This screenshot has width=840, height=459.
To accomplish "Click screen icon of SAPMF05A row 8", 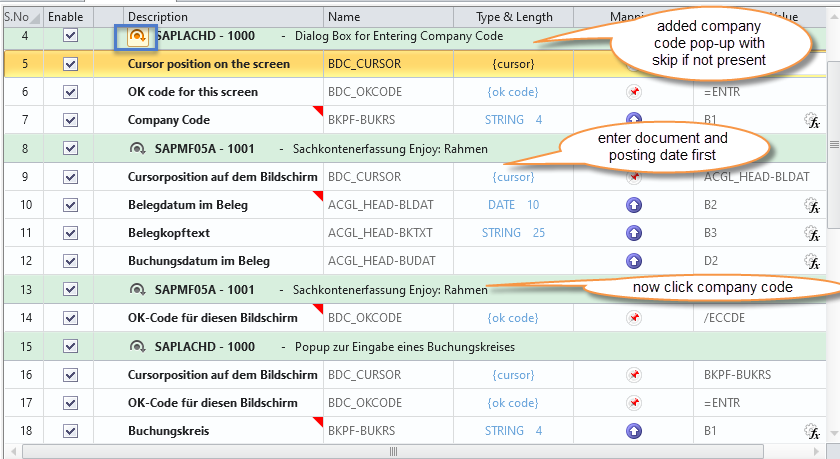I will [x=137, y=149].
